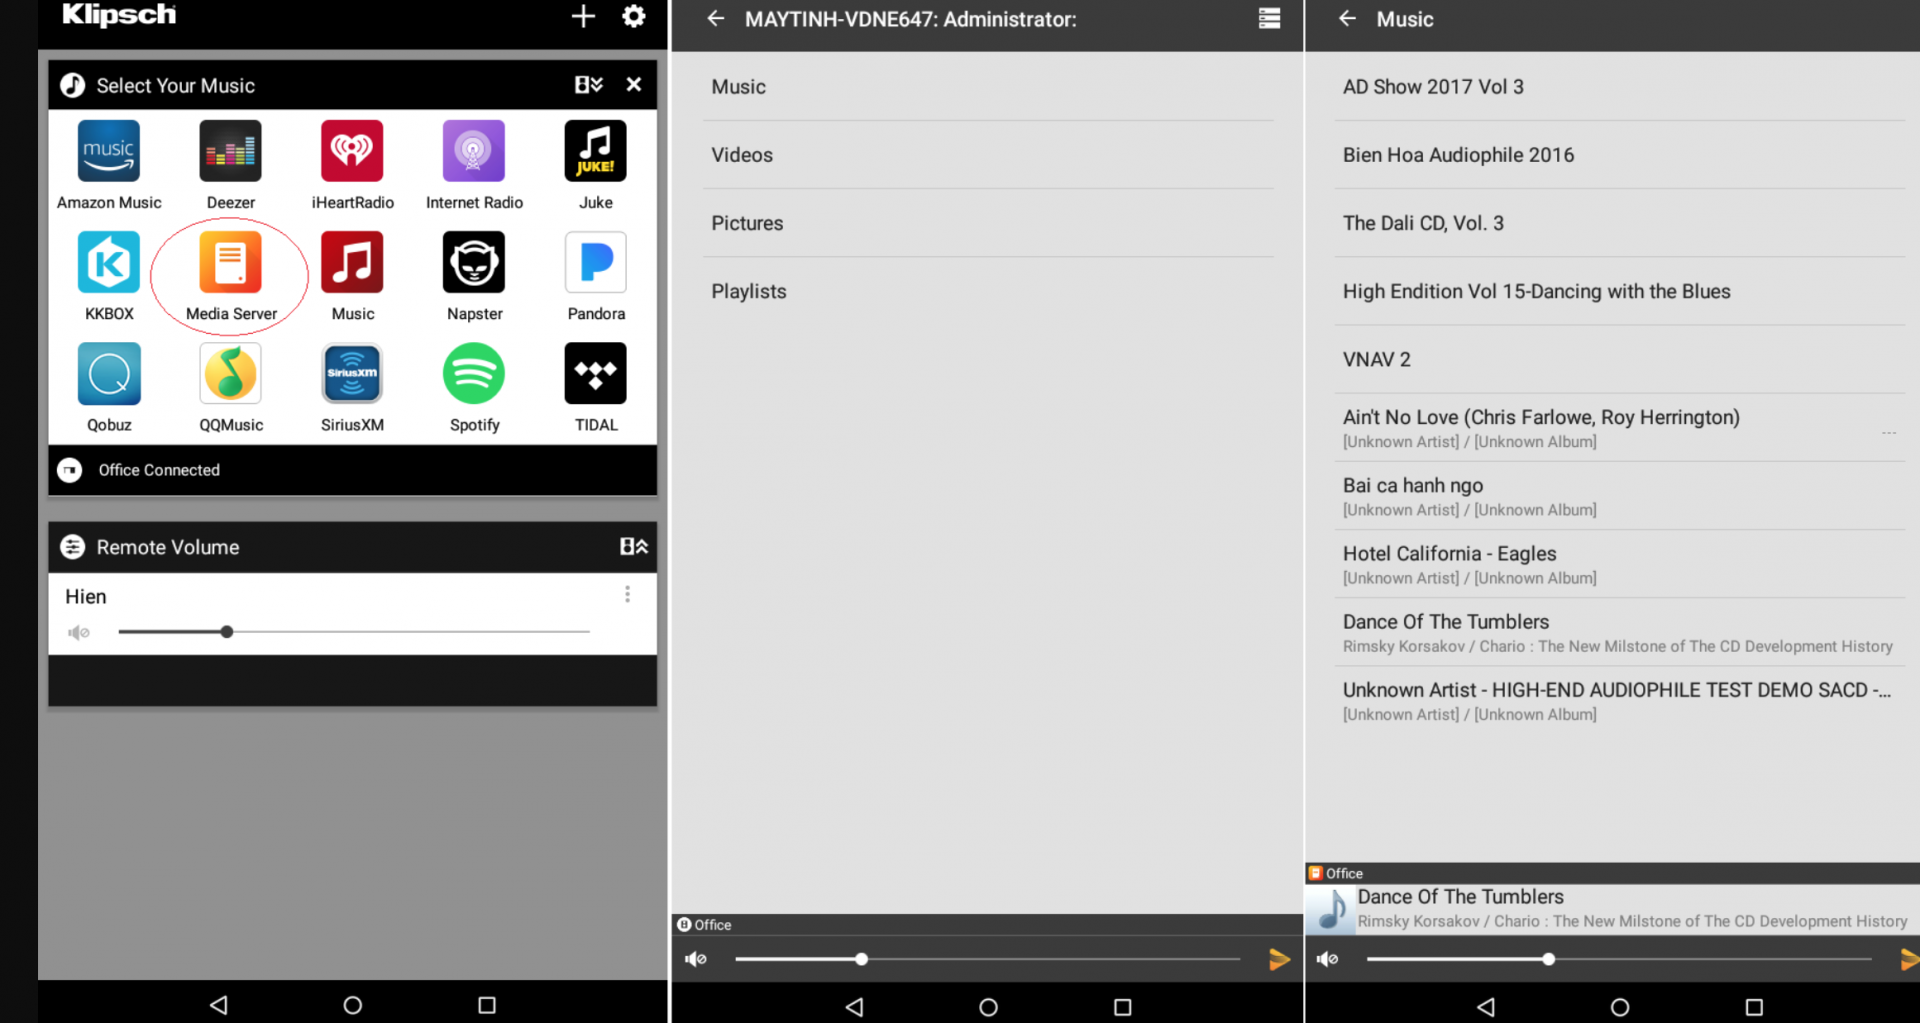Open AD Show 2017 Vol 3 folder

1620,87
